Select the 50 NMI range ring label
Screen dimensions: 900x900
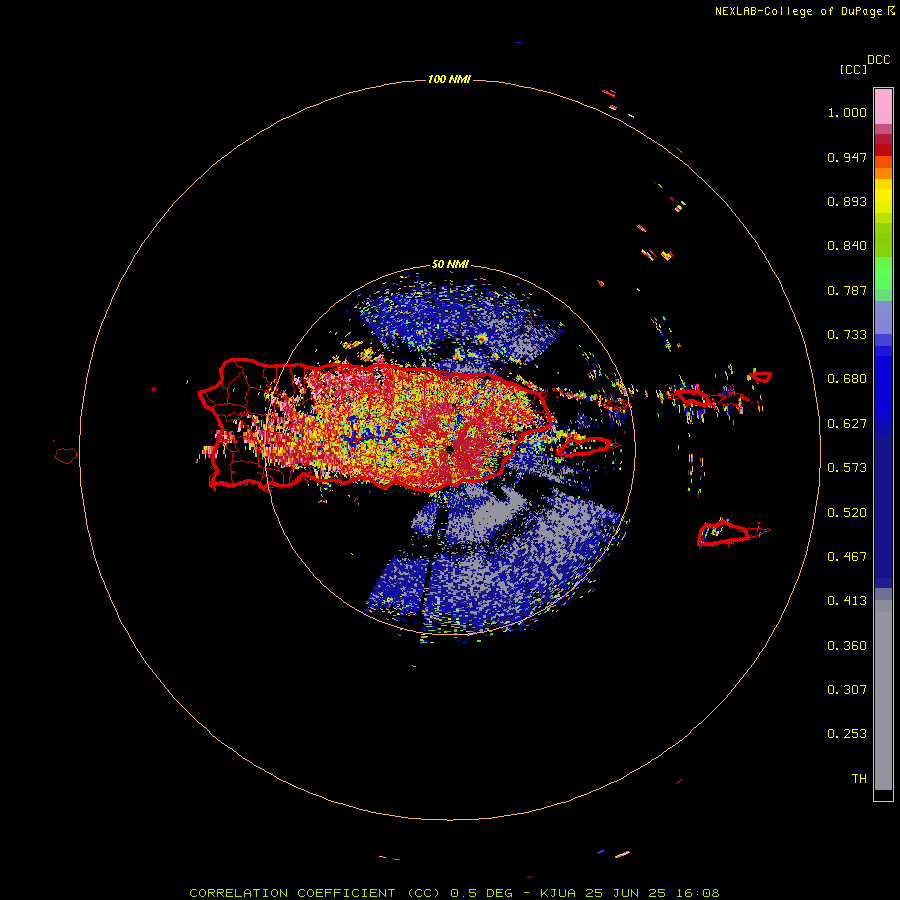450,265
